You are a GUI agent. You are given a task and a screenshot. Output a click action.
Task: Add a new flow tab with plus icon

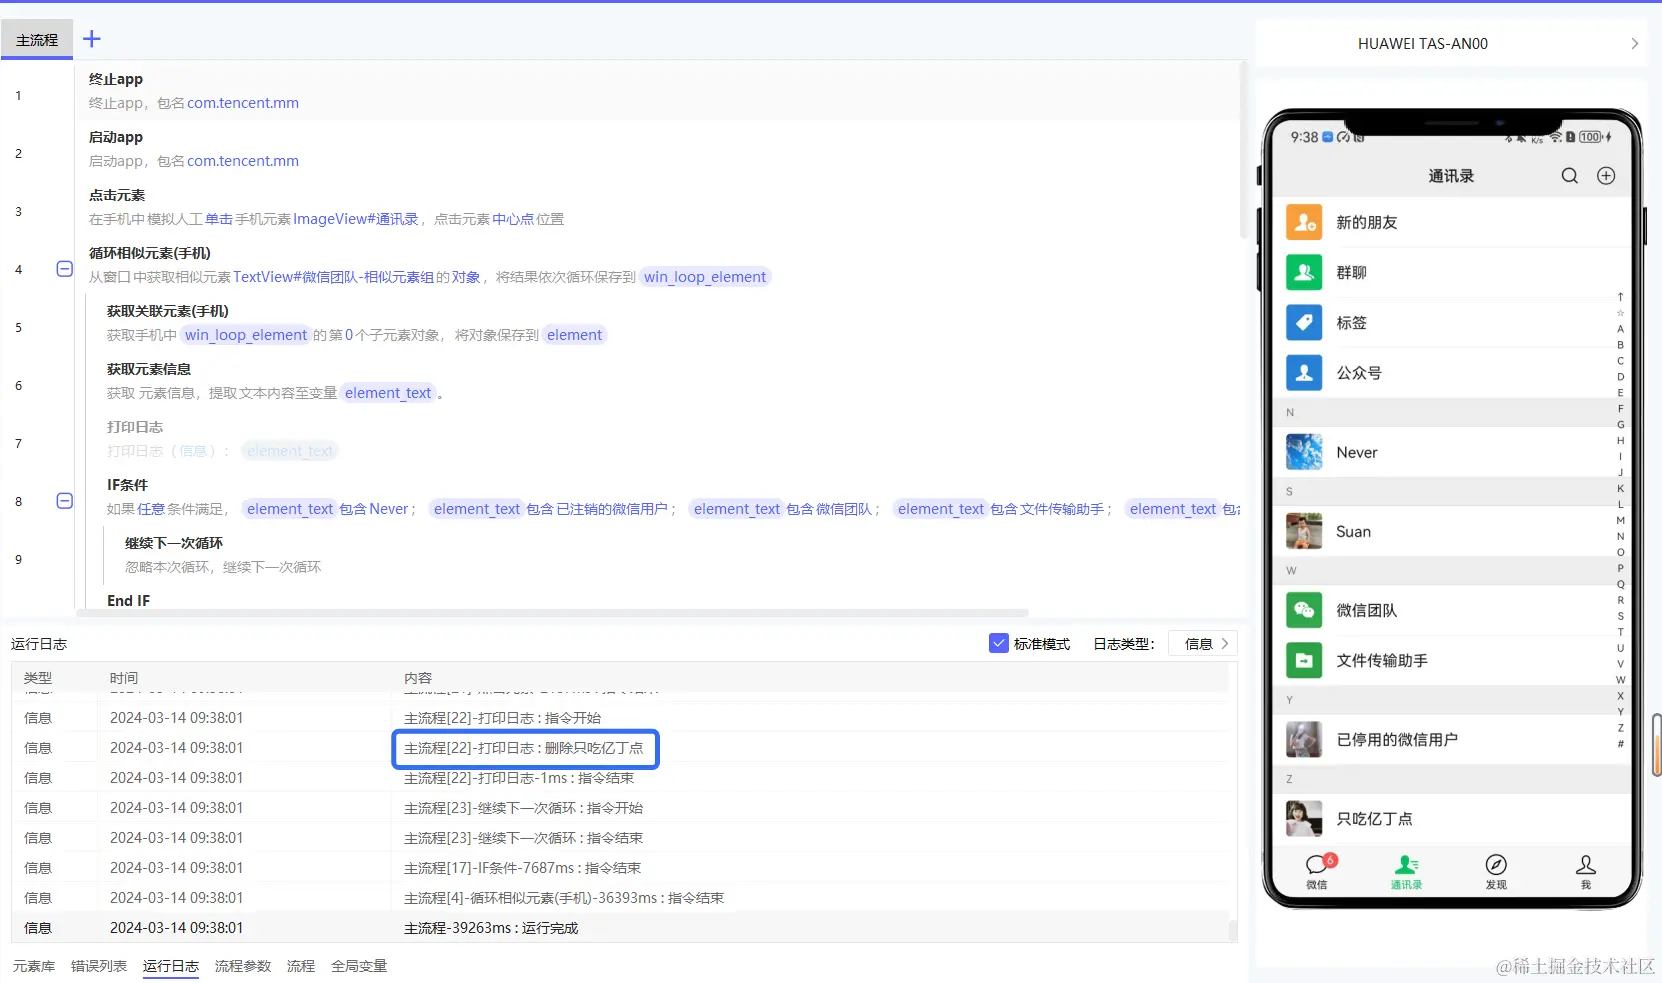tap(91, 39)
